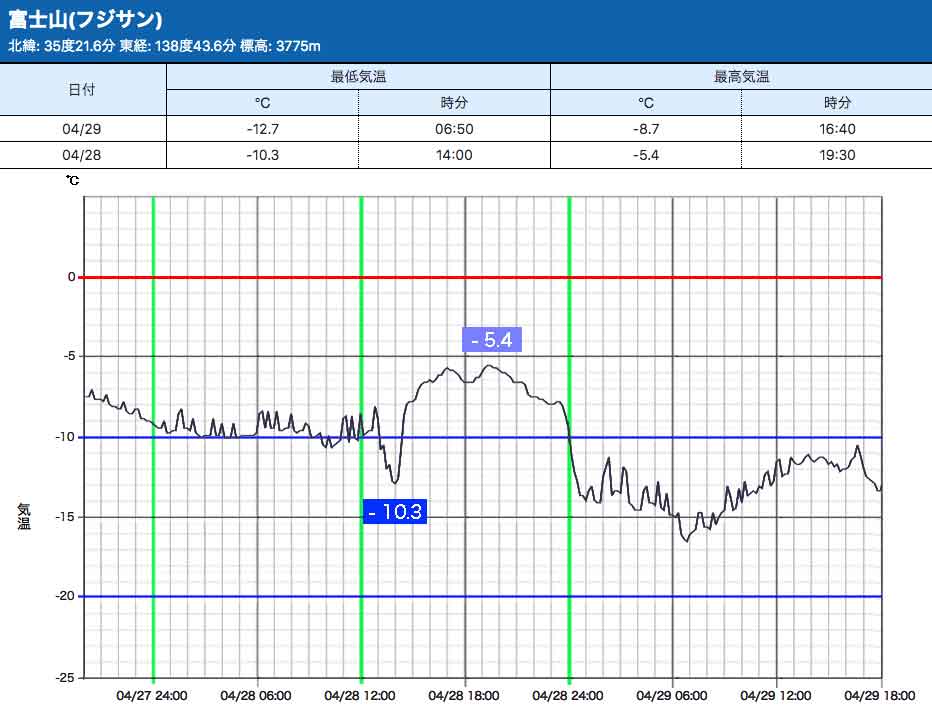Viewport: 932px width, 724px height.
Task: Click the 14:00 time cell
Action: pos(454,155)
